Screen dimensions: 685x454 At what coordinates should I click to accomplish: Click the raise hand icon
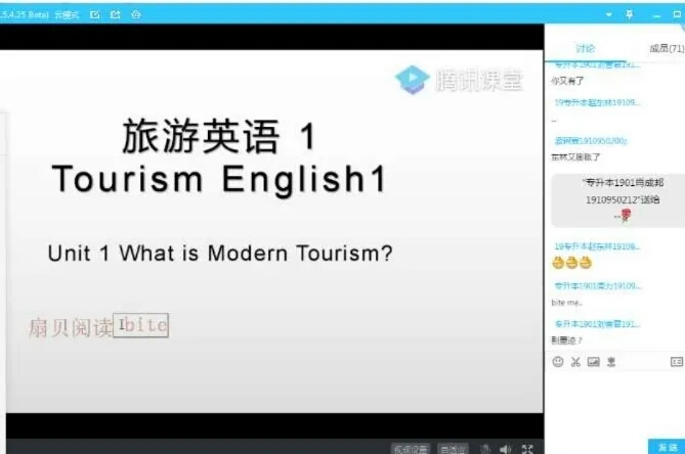[x=485, y=449]
